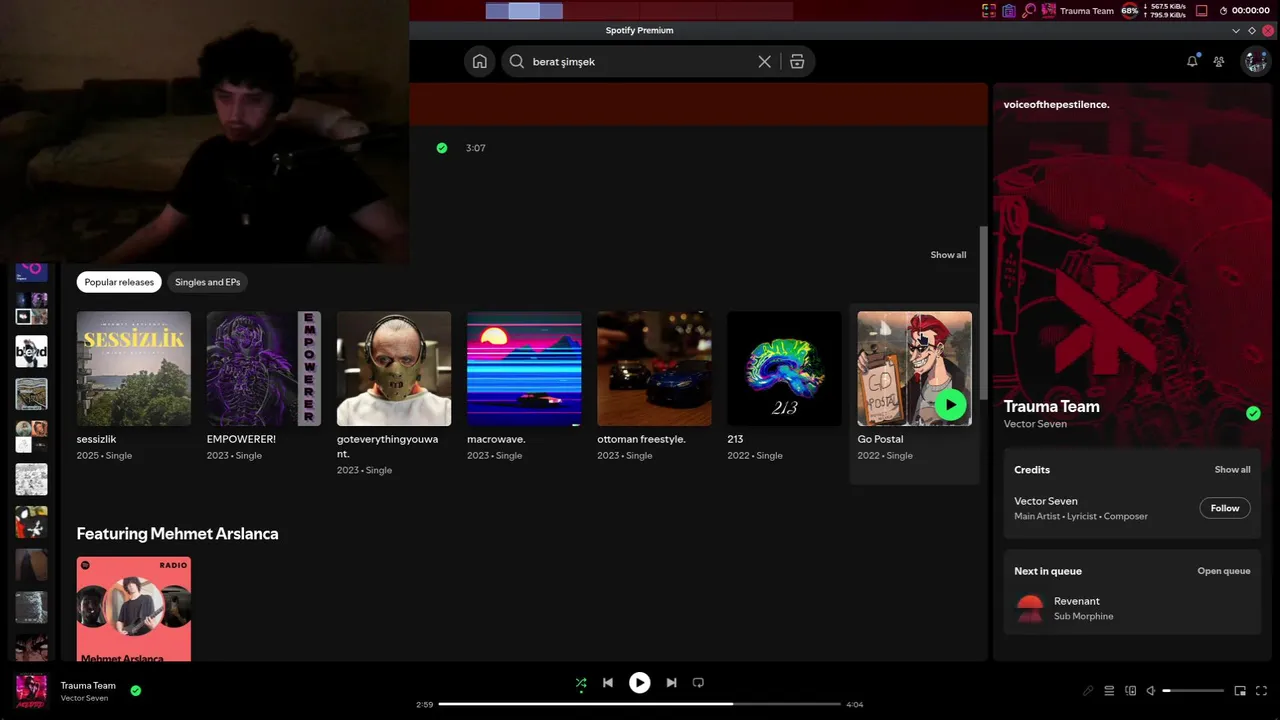The image size is (1280, 720).
Task: Click the Go Postal title text
Action: tap(880, 439)
